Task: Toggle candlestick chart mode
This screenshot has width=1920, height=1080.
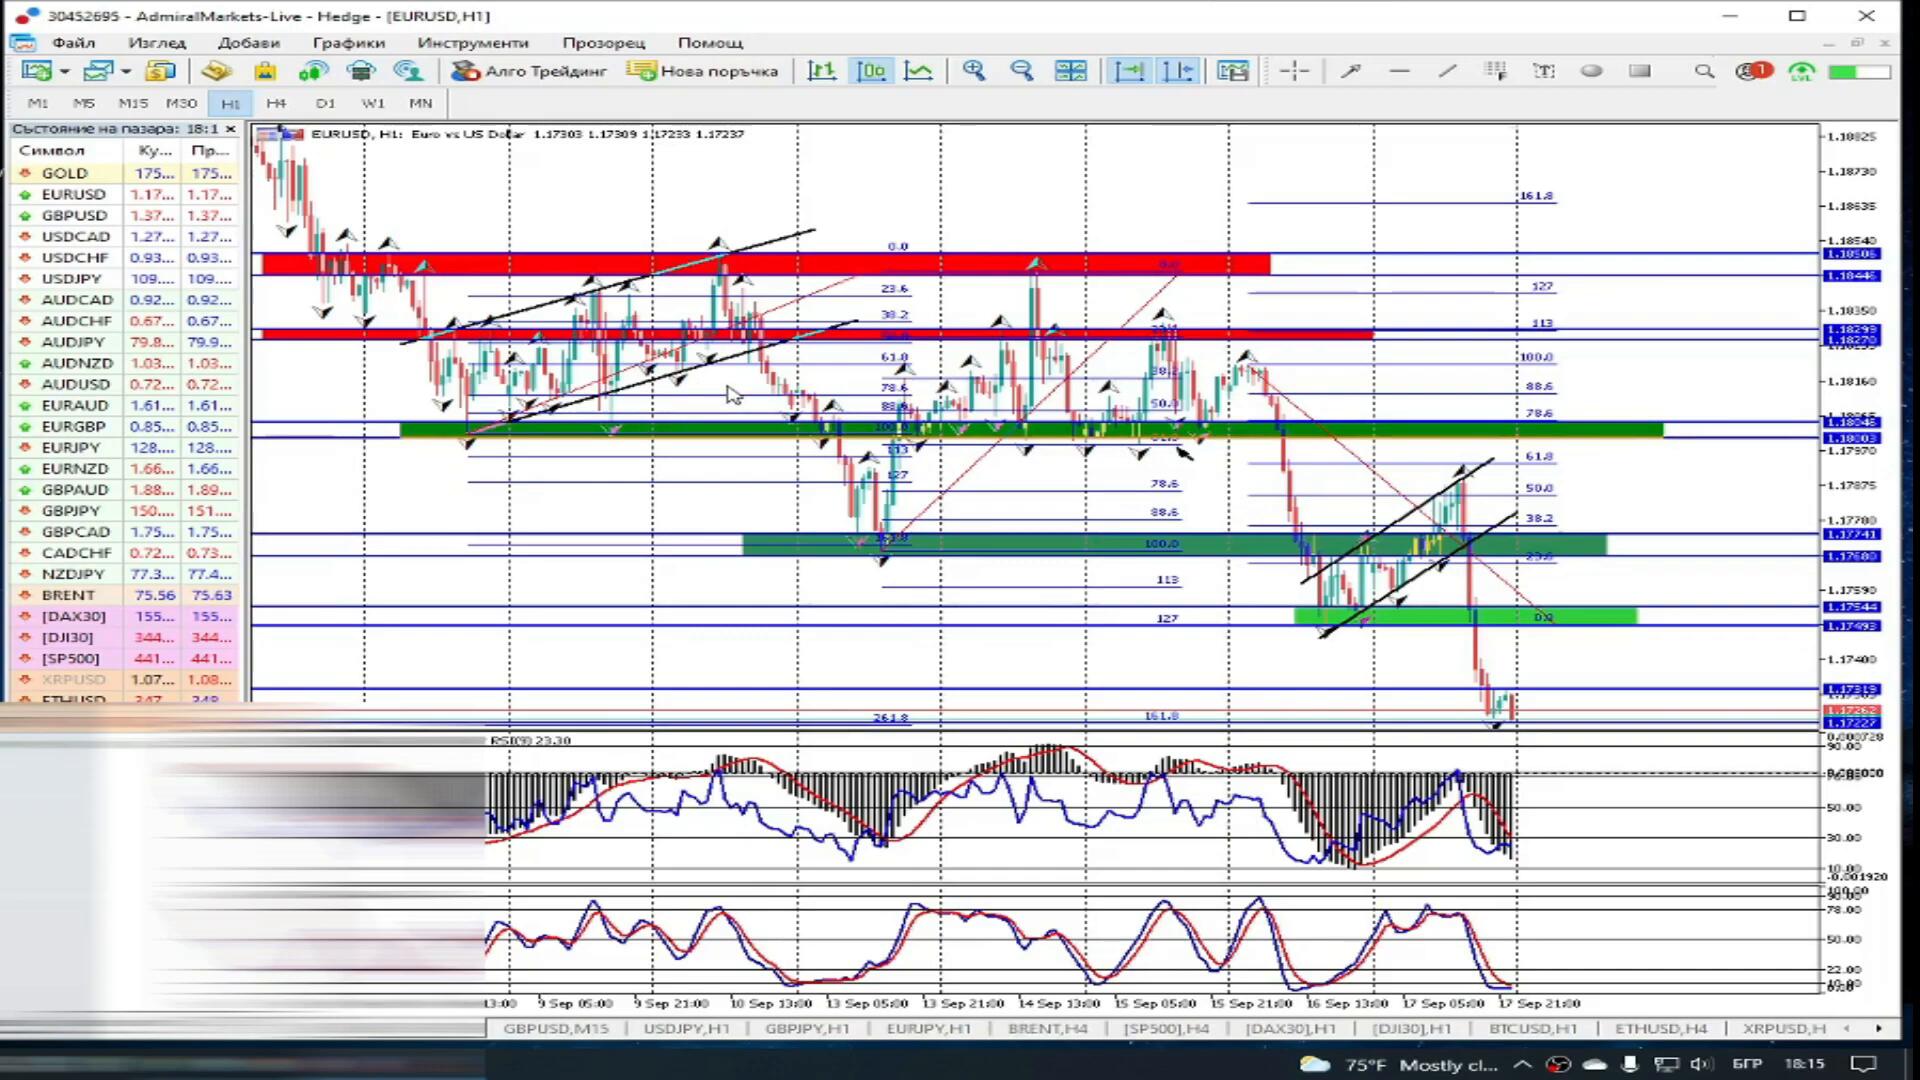Action: (871, 71)
